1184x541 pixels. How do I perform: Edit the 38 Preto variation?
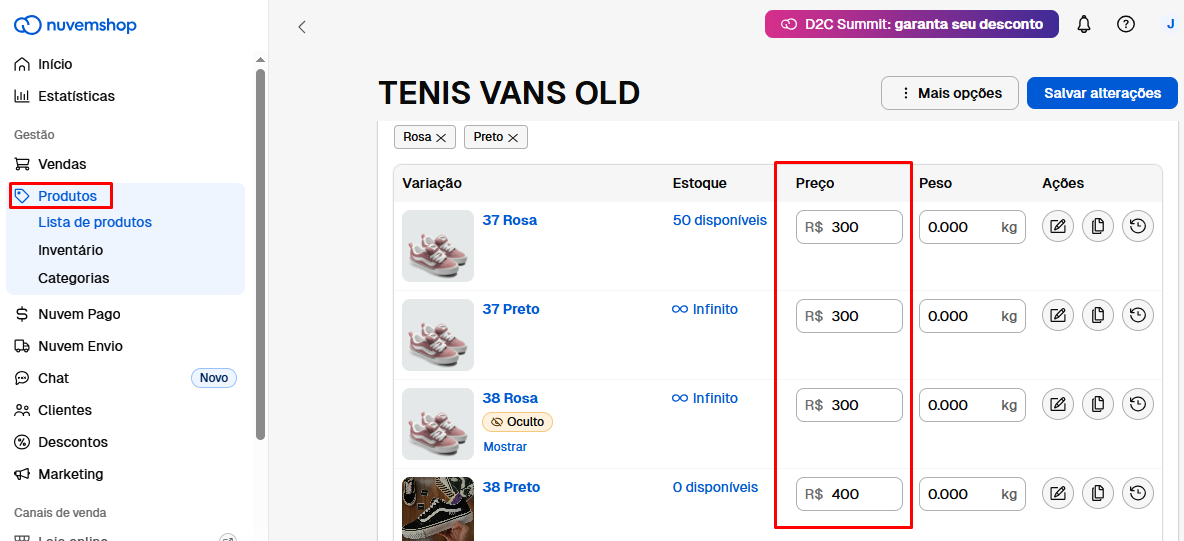tap(1058, 494)
